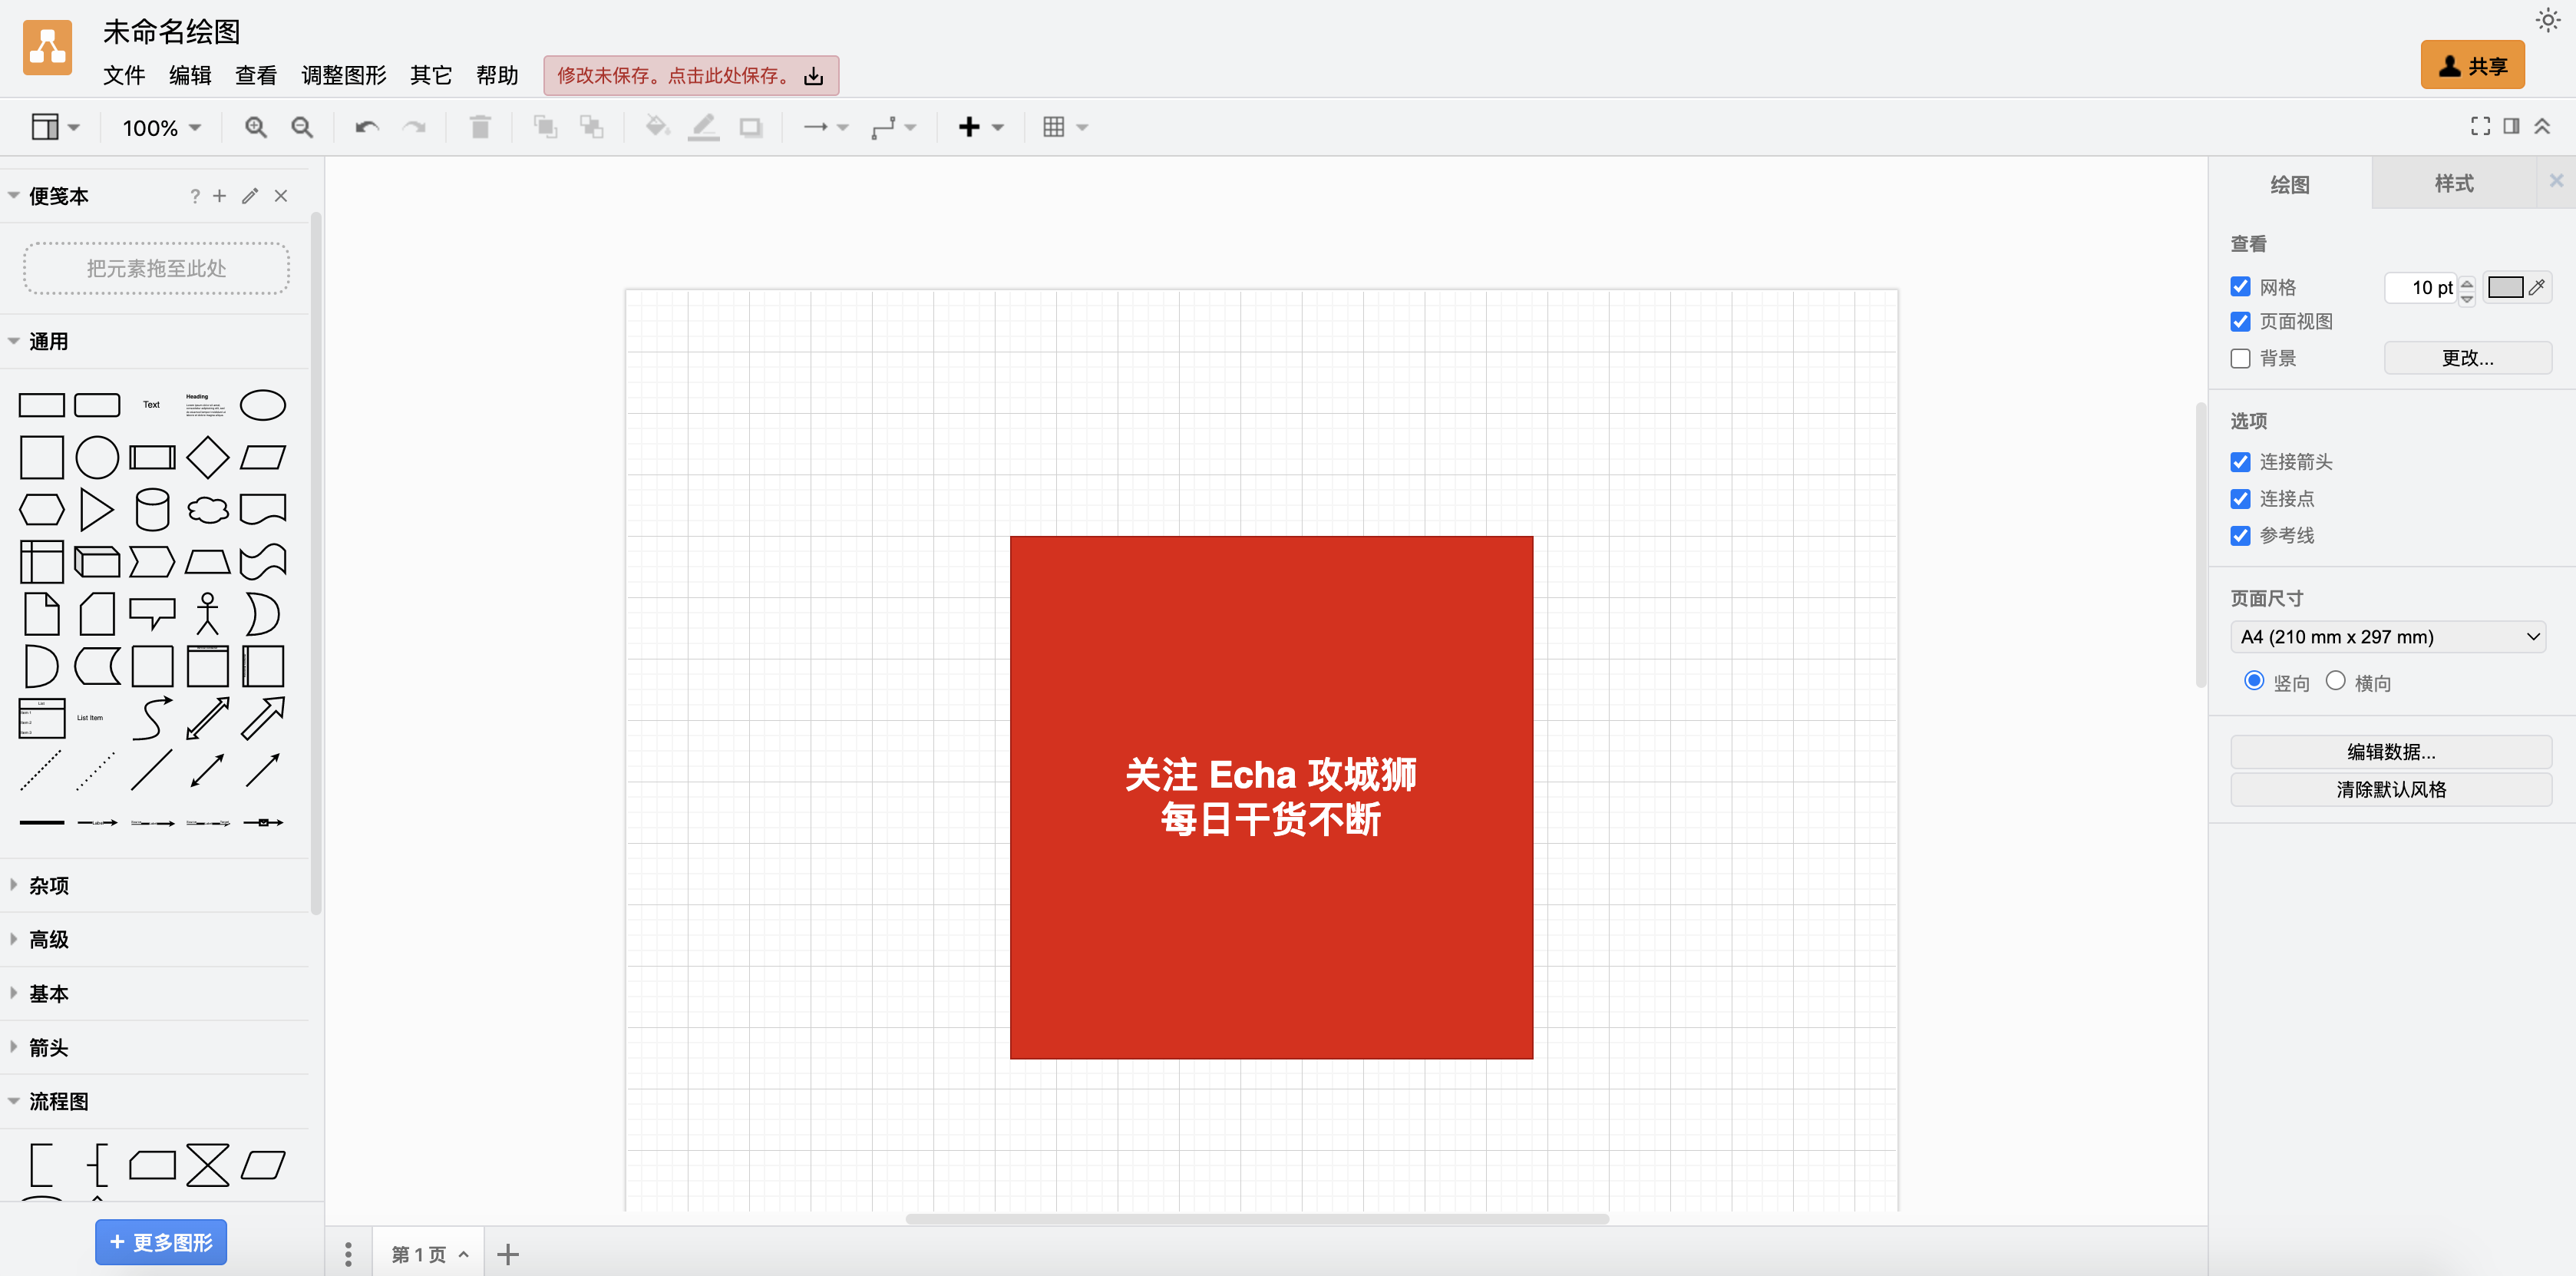Click the fill color bucket icon

coord(657,127)
